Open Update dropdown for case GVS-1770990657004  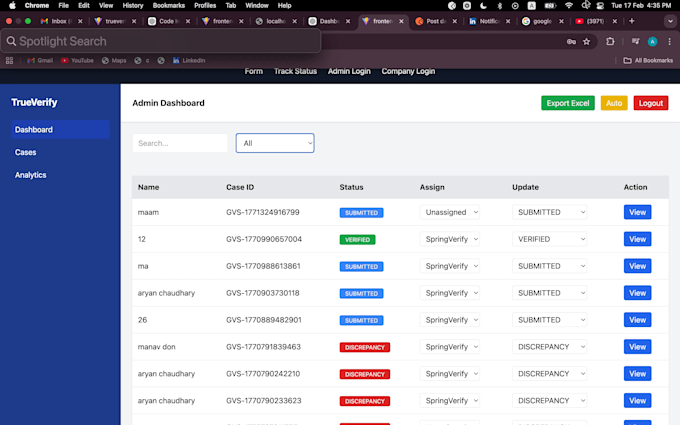(549, 239)
